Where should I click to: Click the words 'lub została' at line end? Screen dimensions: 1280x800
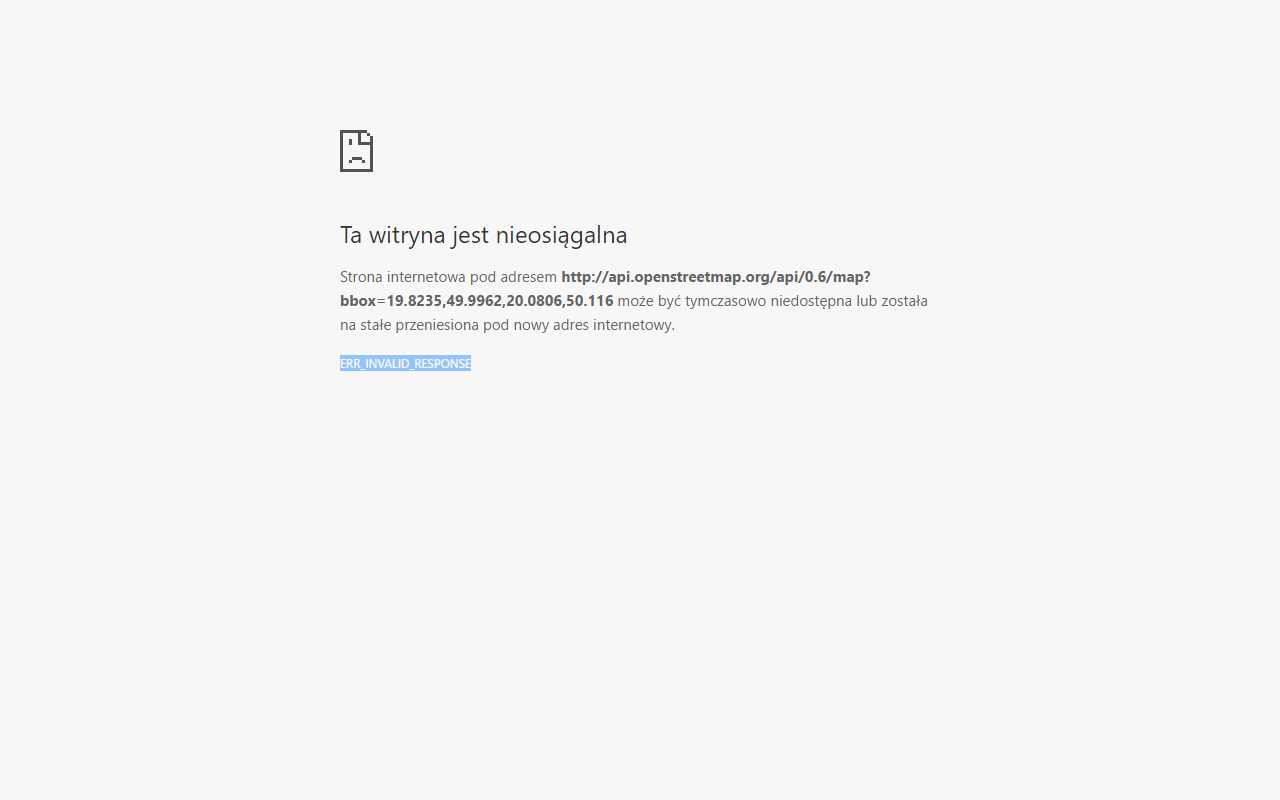point(892,301)
